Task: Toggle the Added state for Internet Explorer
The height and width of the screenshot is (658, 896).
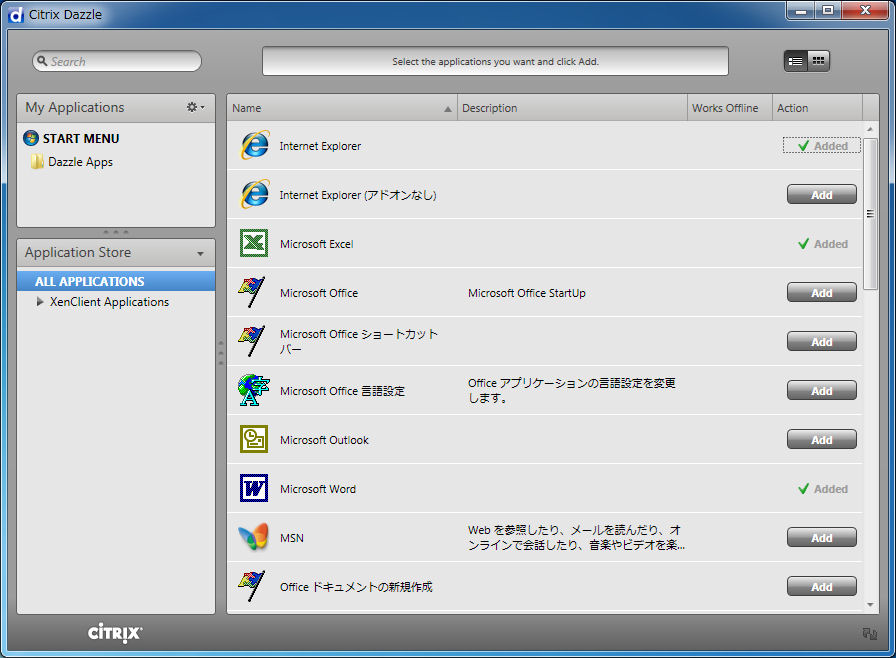Action: (821, 146)
